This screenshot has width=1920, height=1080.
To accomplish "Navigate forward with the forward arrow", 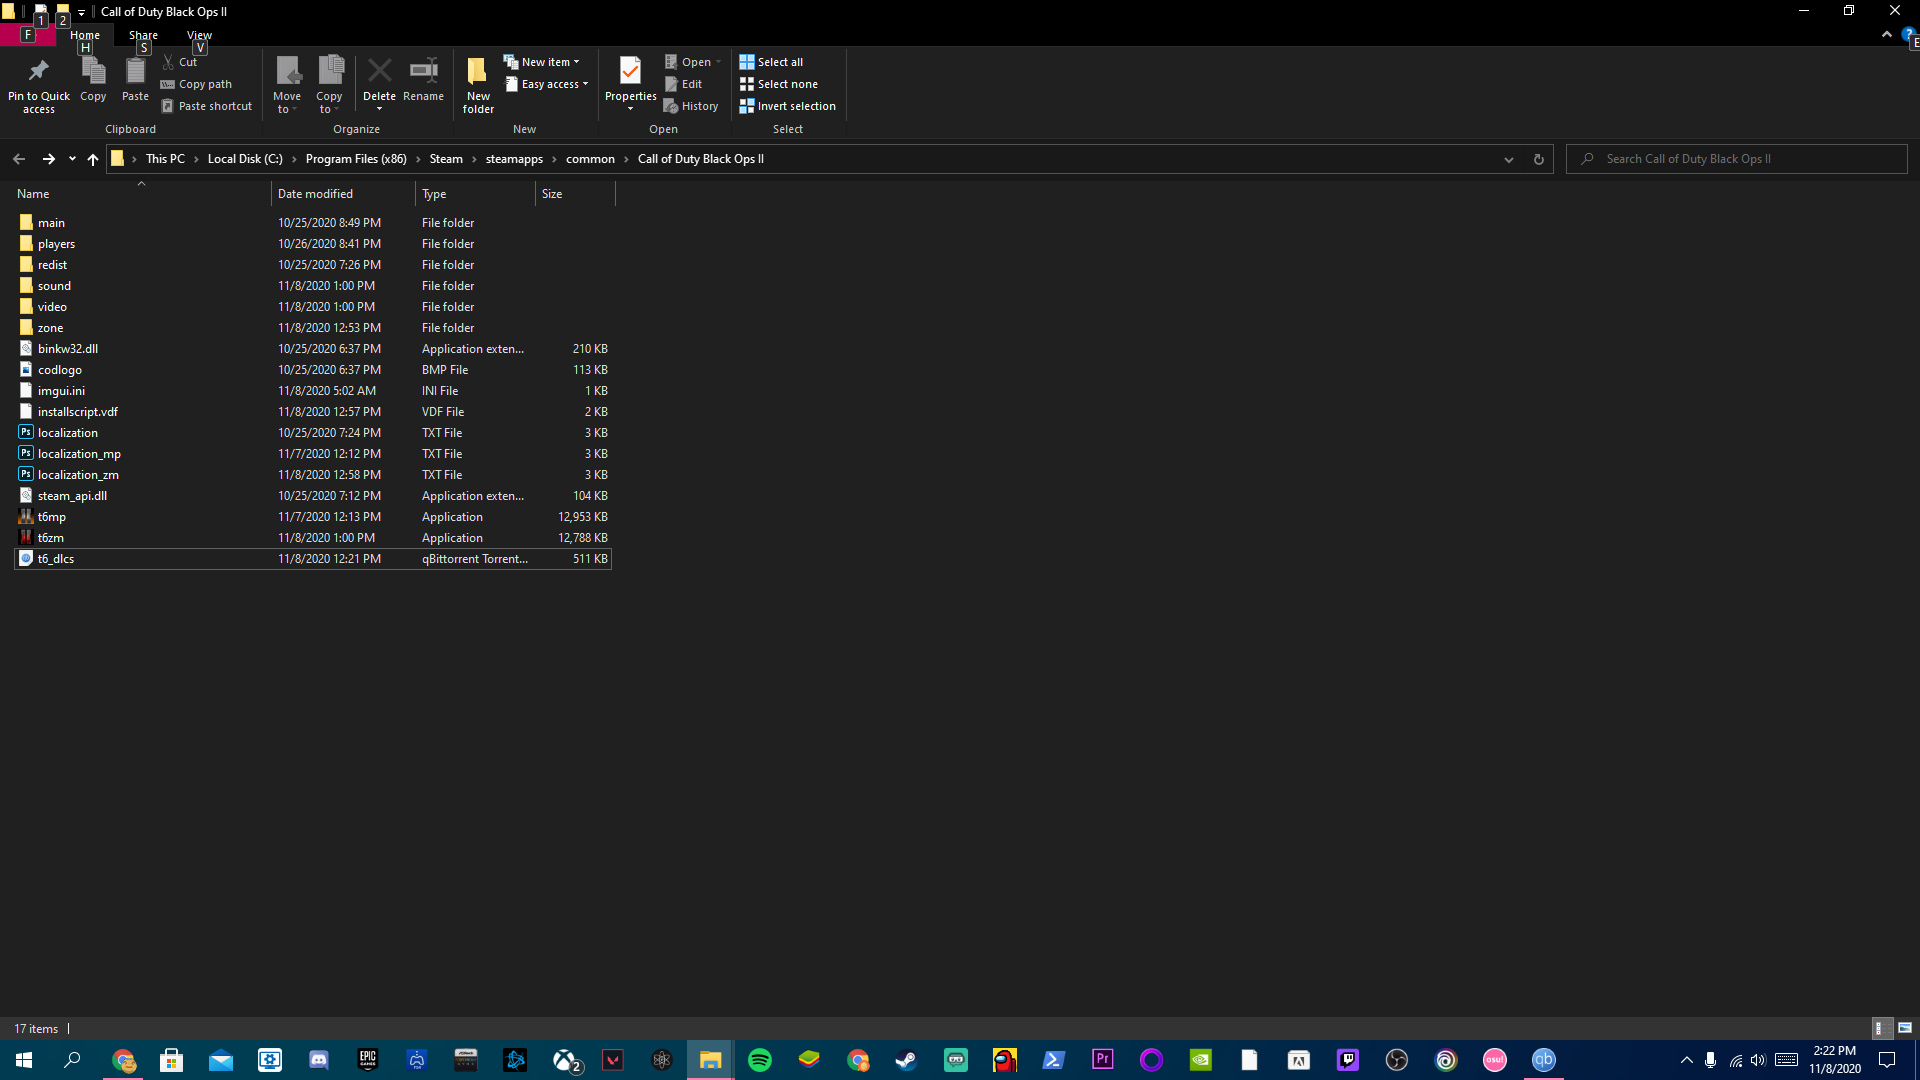I will [x=48, y=159].
